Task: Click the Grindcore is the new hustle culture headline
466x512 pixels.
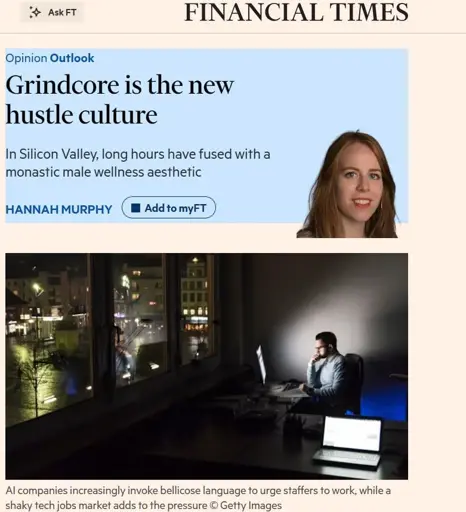Action: coord(120,100)
